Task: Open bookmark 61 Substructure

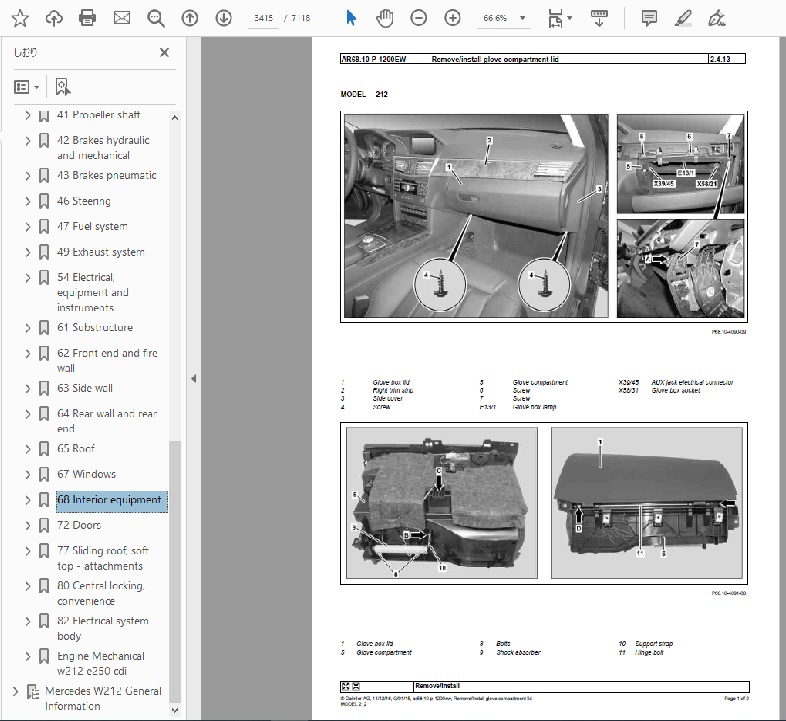Action: [x=95, y=327]
